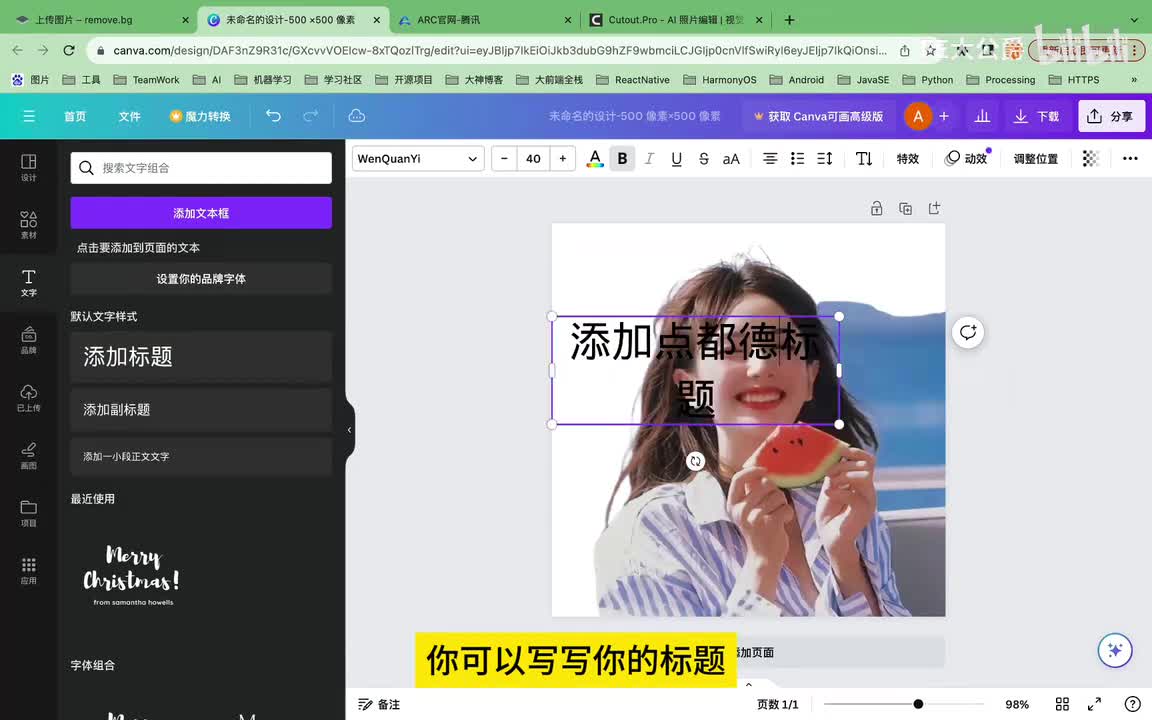Image resolution: width=1152 pixels, height=720 pixels.
Task: Toggle italic formatting
Action: (649, 159)
